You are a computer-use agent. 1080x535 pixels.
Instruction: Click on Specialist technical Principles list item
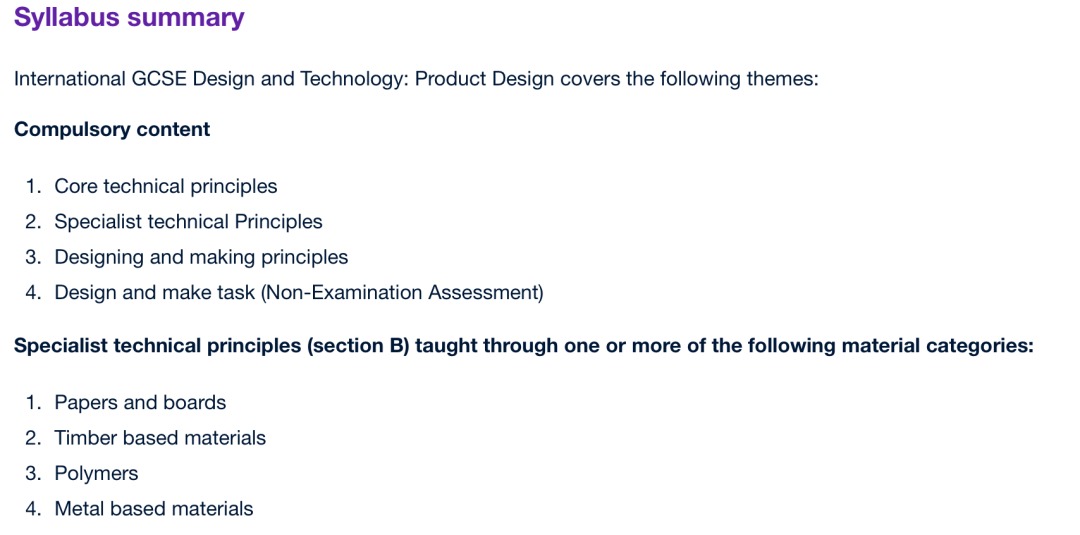[x=188, y=222]
